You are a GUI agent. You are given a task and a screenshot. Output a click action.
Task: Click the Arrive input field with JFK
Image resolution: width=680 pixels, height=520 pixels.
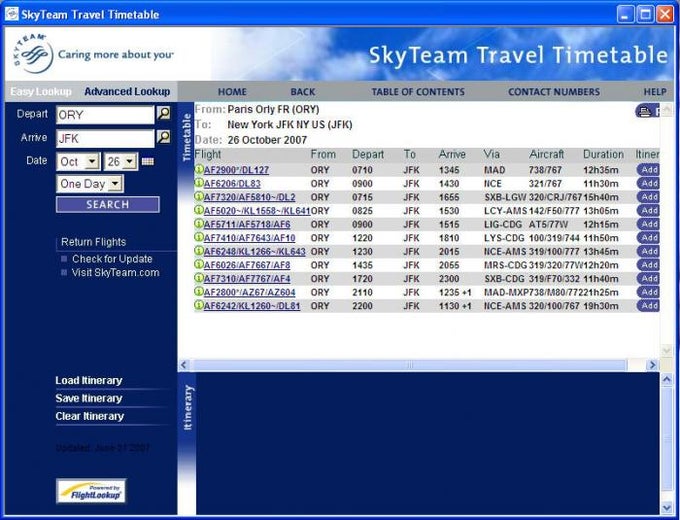(105, 138)
